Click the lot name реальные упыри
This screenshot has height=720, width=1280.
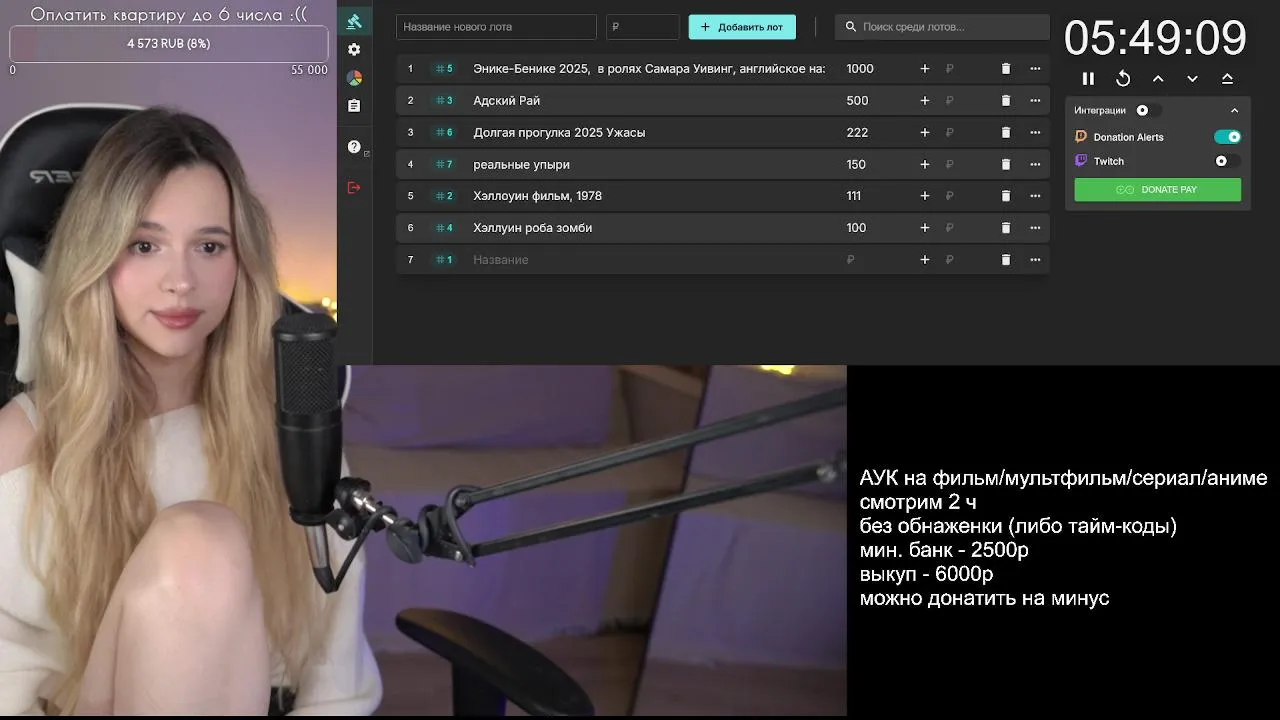[521, 164]
